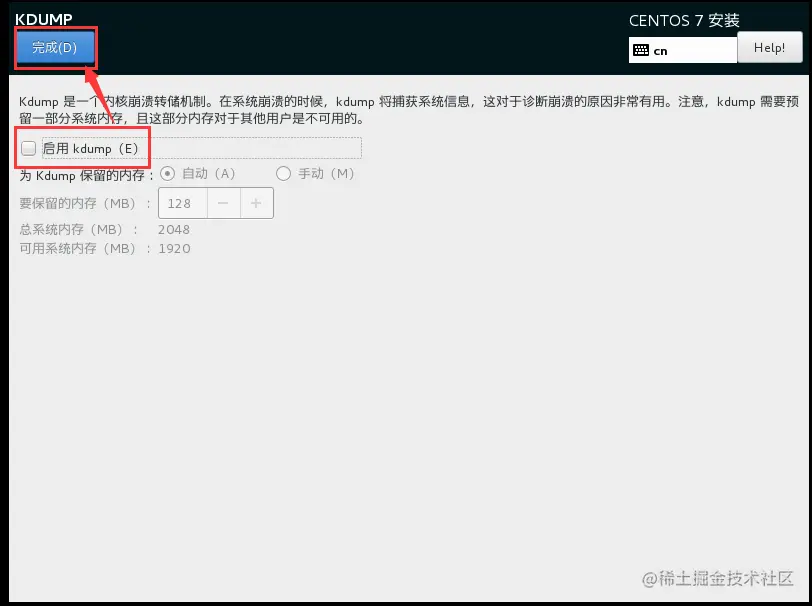Click the KDUMP title text
This screenshot has width=812, height=606.
(44, 19)
